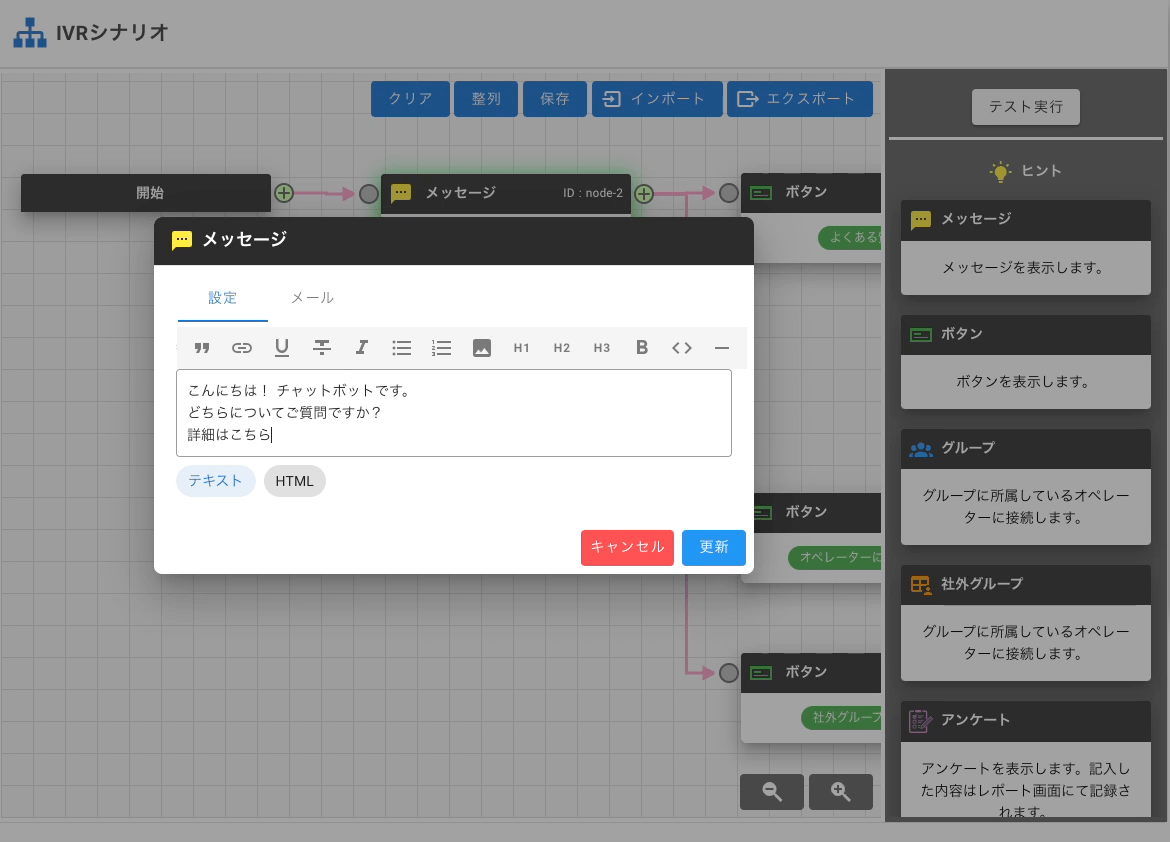Choose the HTML format chip
Image resolution: width=1170 pixels, height=842 pixels.
pyautogui.click(x=295, y=481)
